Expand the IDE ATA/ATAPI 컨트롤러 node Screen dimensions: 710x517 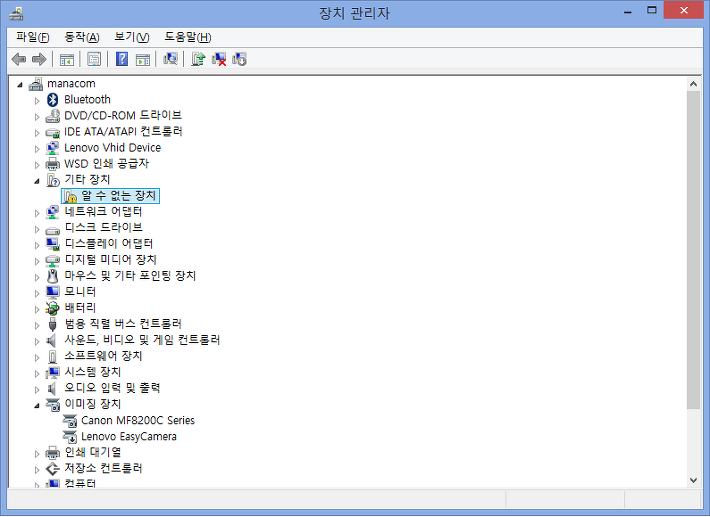point(37,133)
